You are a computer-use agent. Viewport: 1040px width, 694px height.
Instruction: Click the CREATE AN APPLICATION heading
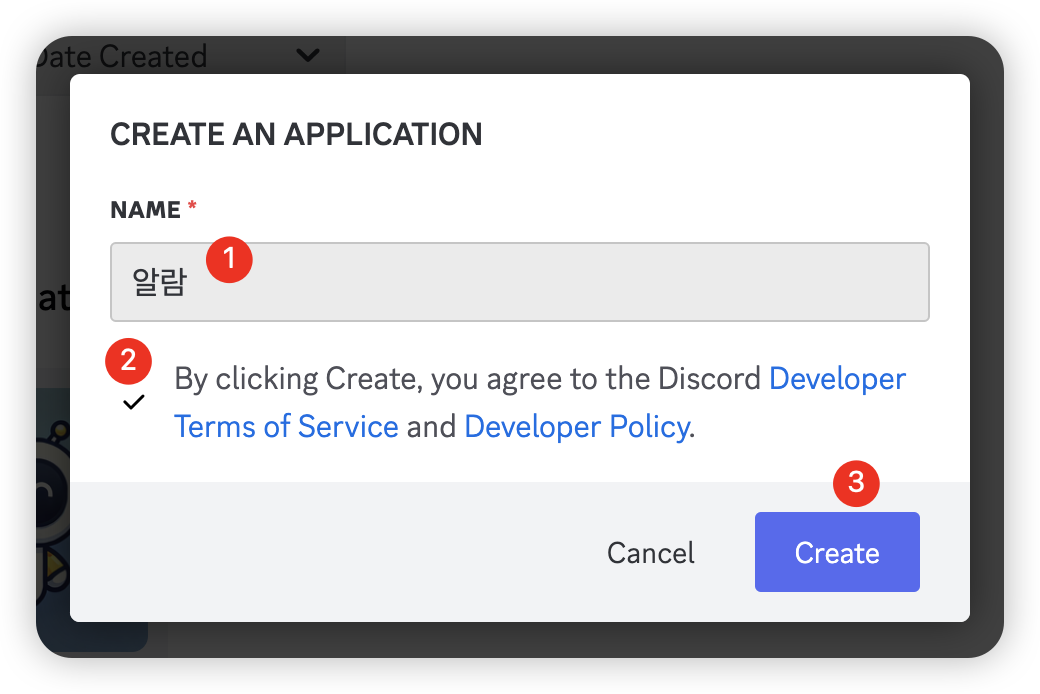click(296, 134)
